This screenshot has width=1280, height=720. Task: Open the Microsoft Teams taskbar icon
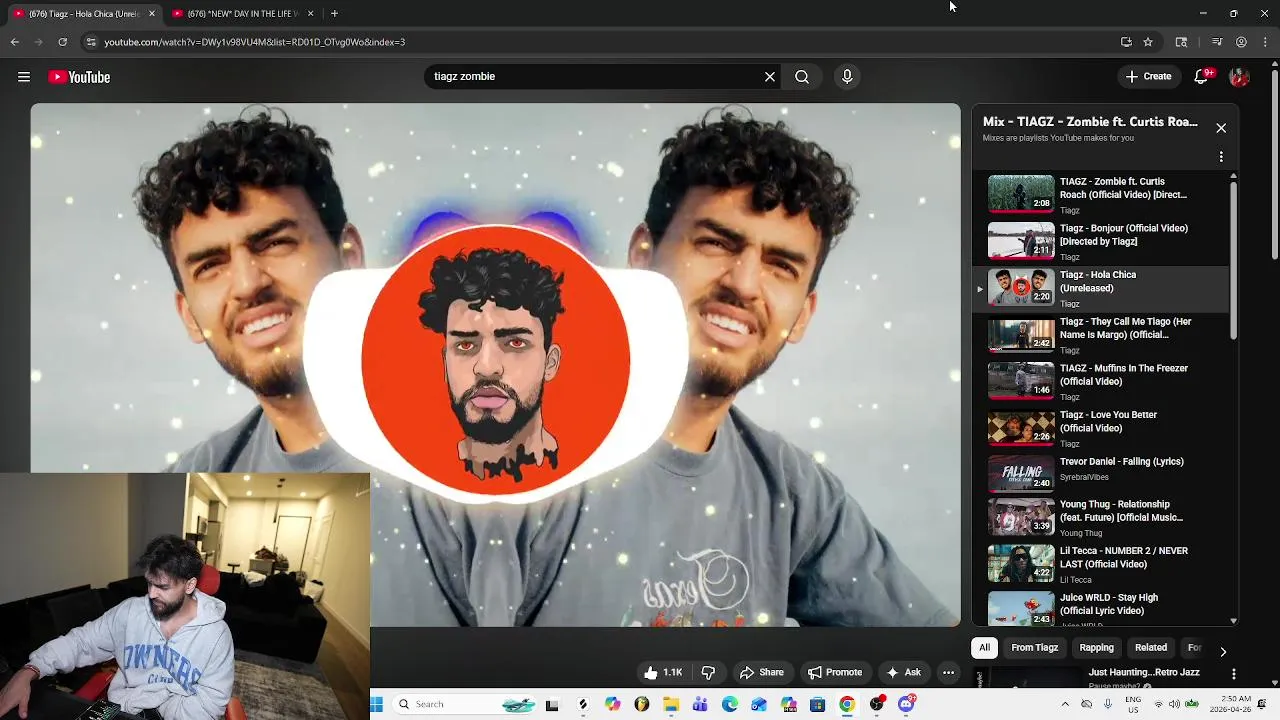pyautogui.click(x=700, y=704)
